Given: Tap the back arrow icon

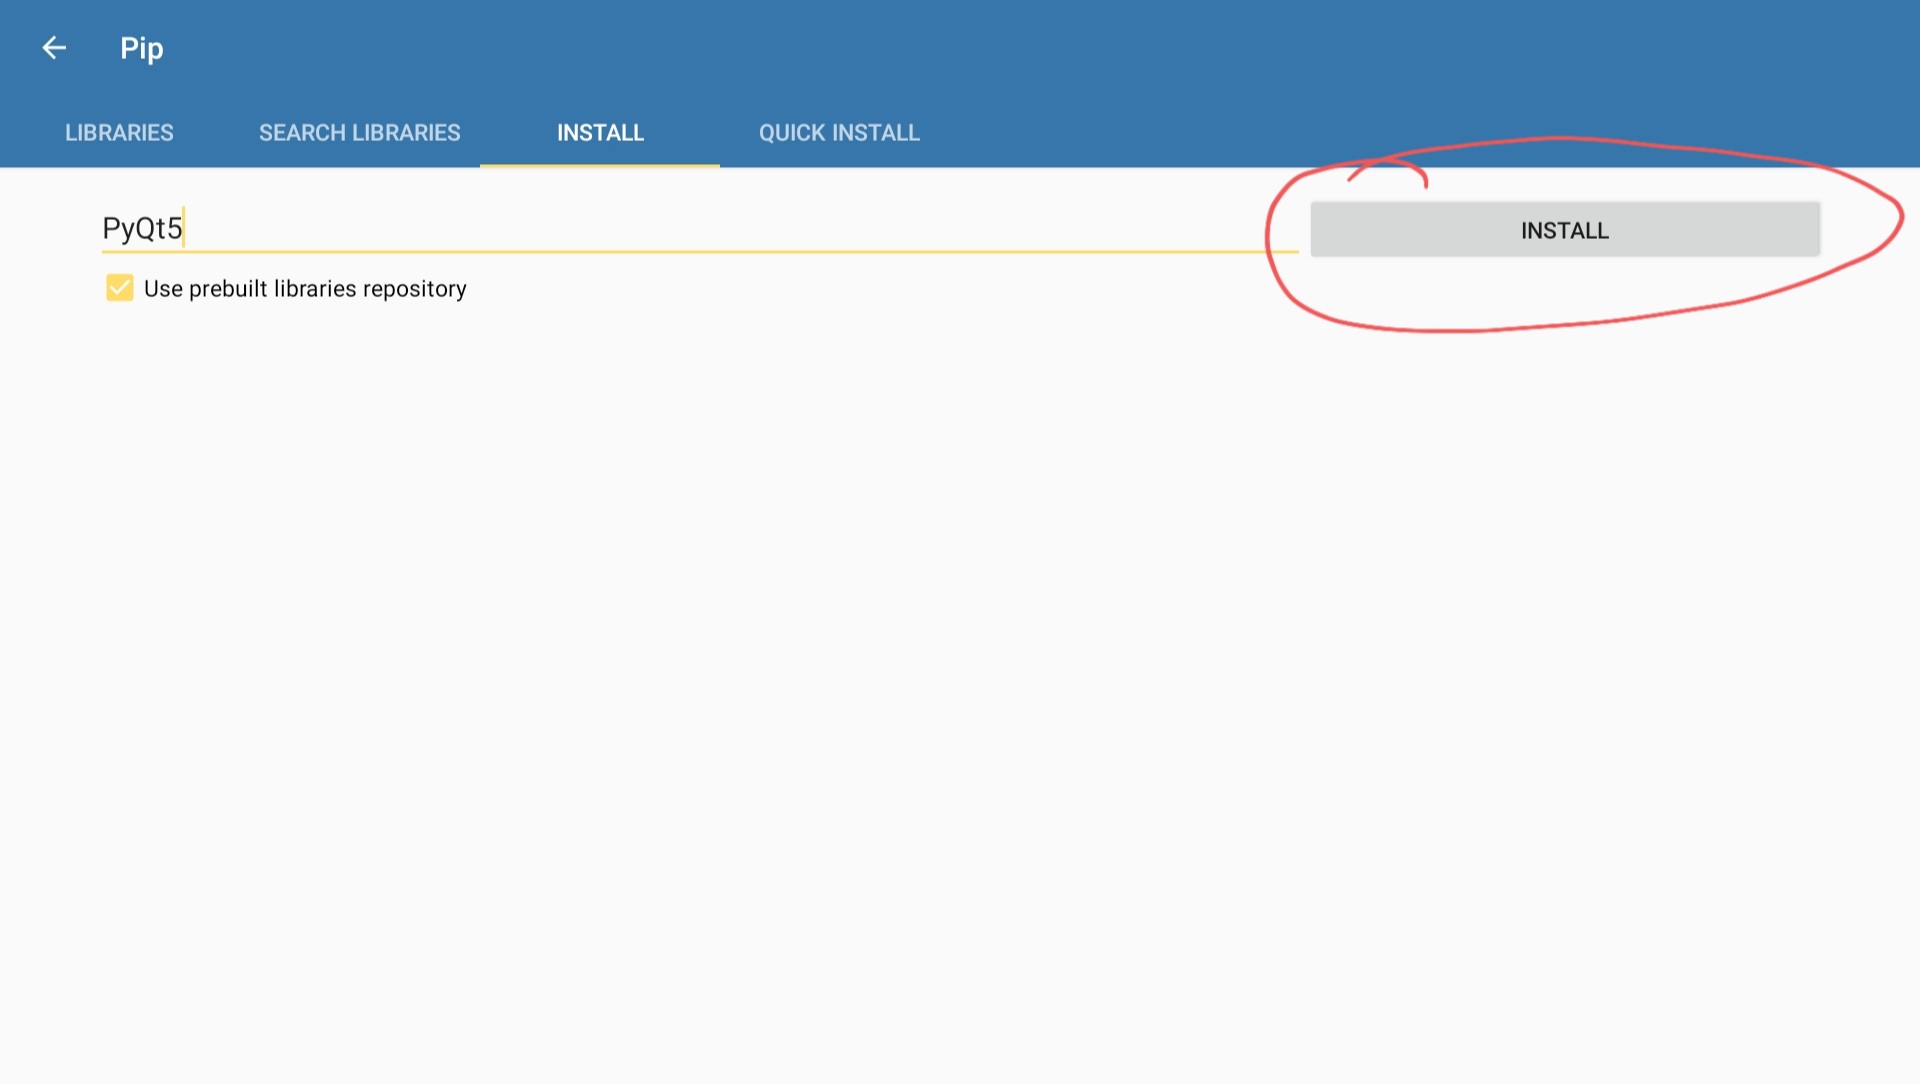Looking at the screenshot, I should [54, 48].
